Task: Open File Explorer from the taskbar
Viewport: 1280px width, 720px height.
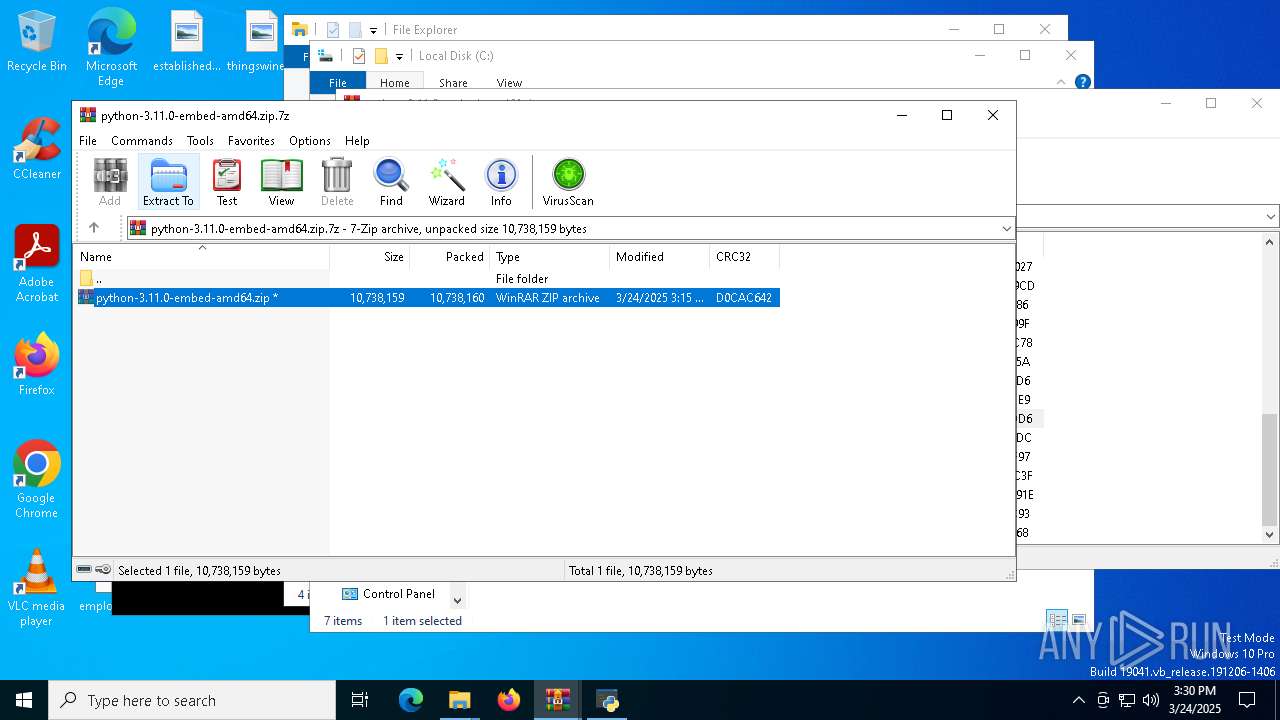Action: pyautogui.click(x=459, y=700)
